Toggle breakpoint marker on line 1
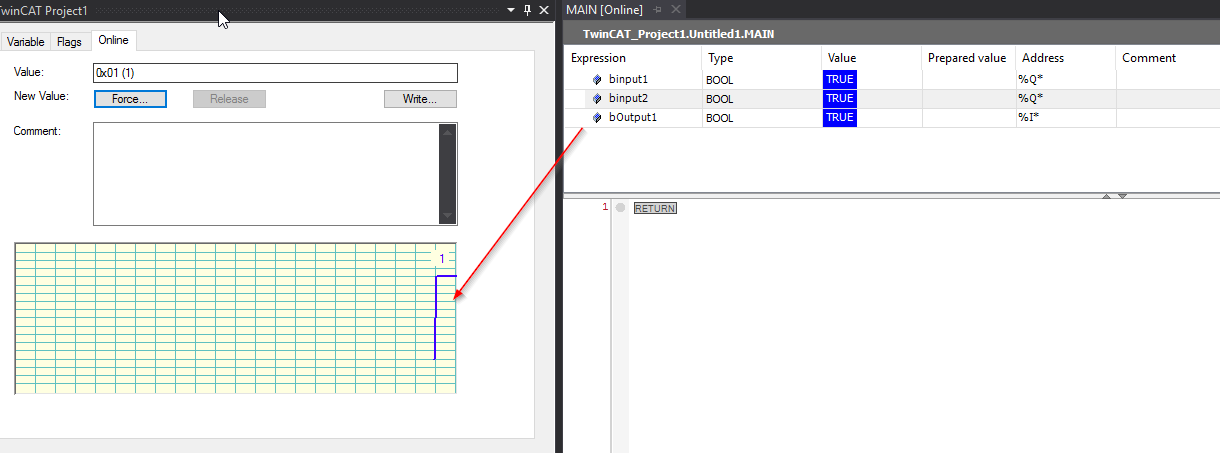 pyautogui.click(x=620, y=208)
